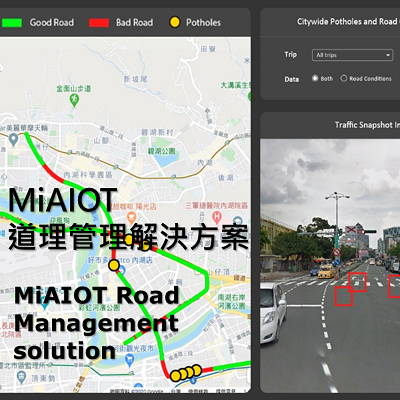Click the 後湖 map label
Image resolution: width=400 pixels, height=400 pixels.
(226, 178)
